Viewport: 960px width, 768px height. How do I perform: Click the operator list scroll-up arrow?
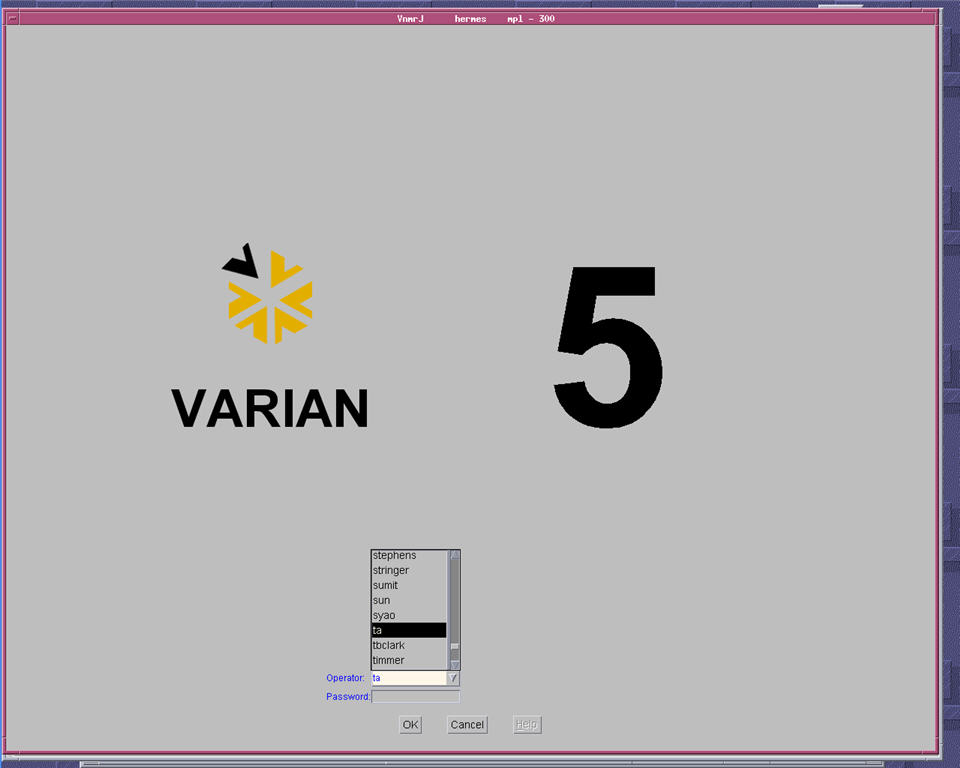455,555
